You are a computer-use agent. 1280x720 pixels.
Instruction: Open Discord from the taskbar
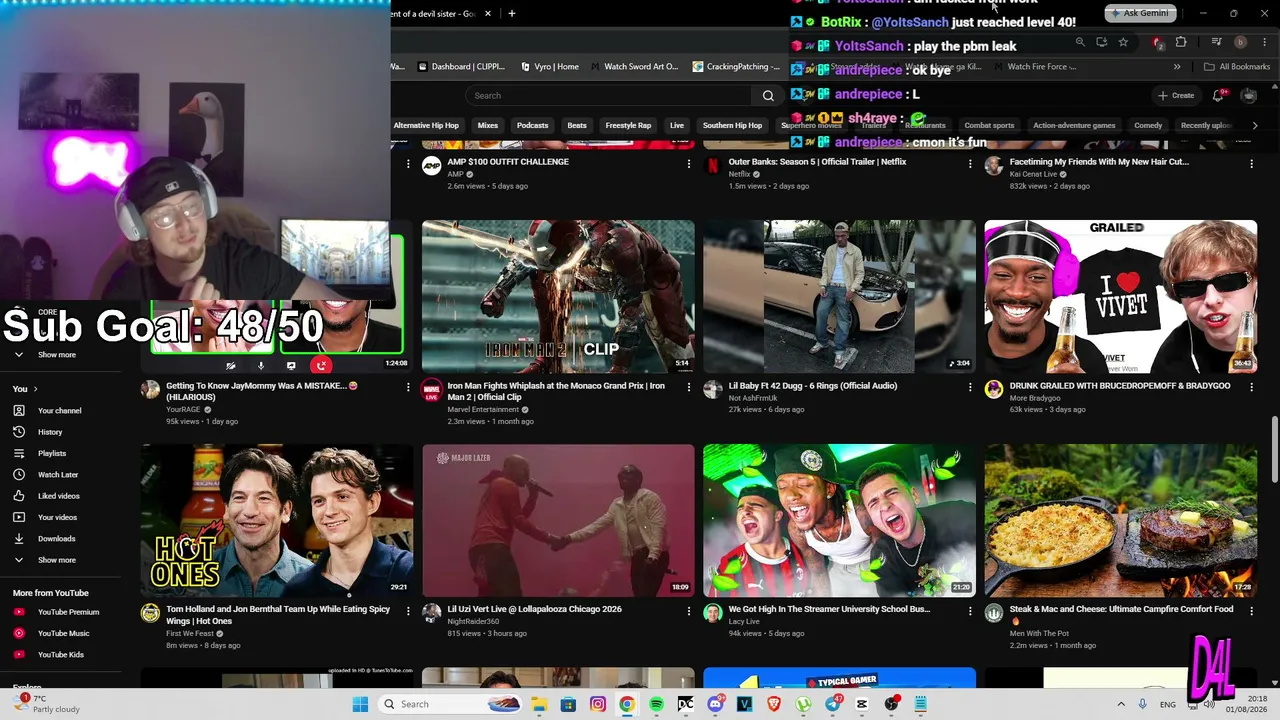(715, 704)
